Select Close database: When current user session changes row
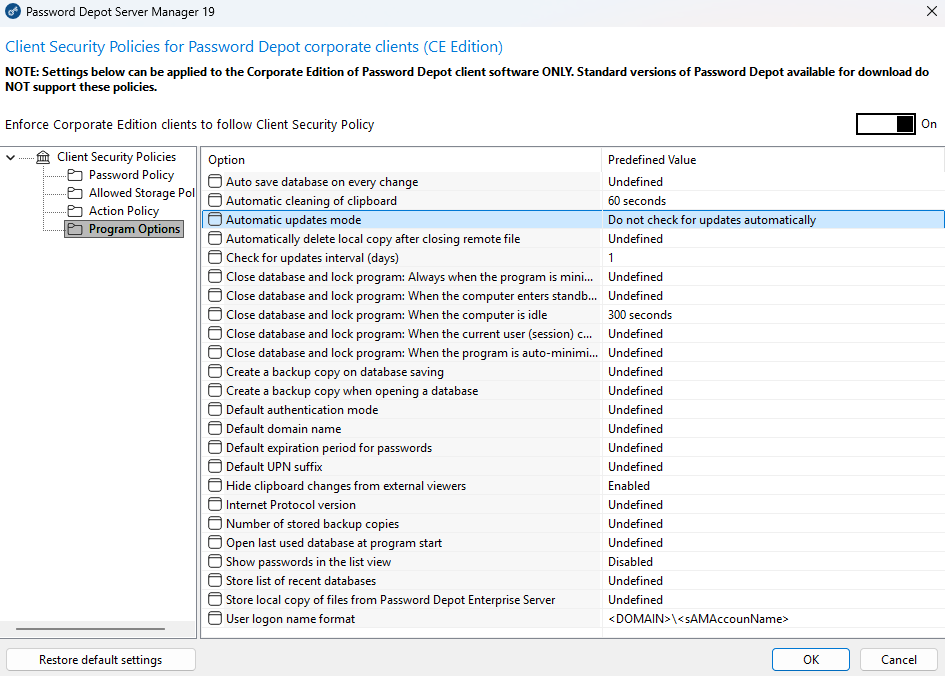 pos(573,334)
